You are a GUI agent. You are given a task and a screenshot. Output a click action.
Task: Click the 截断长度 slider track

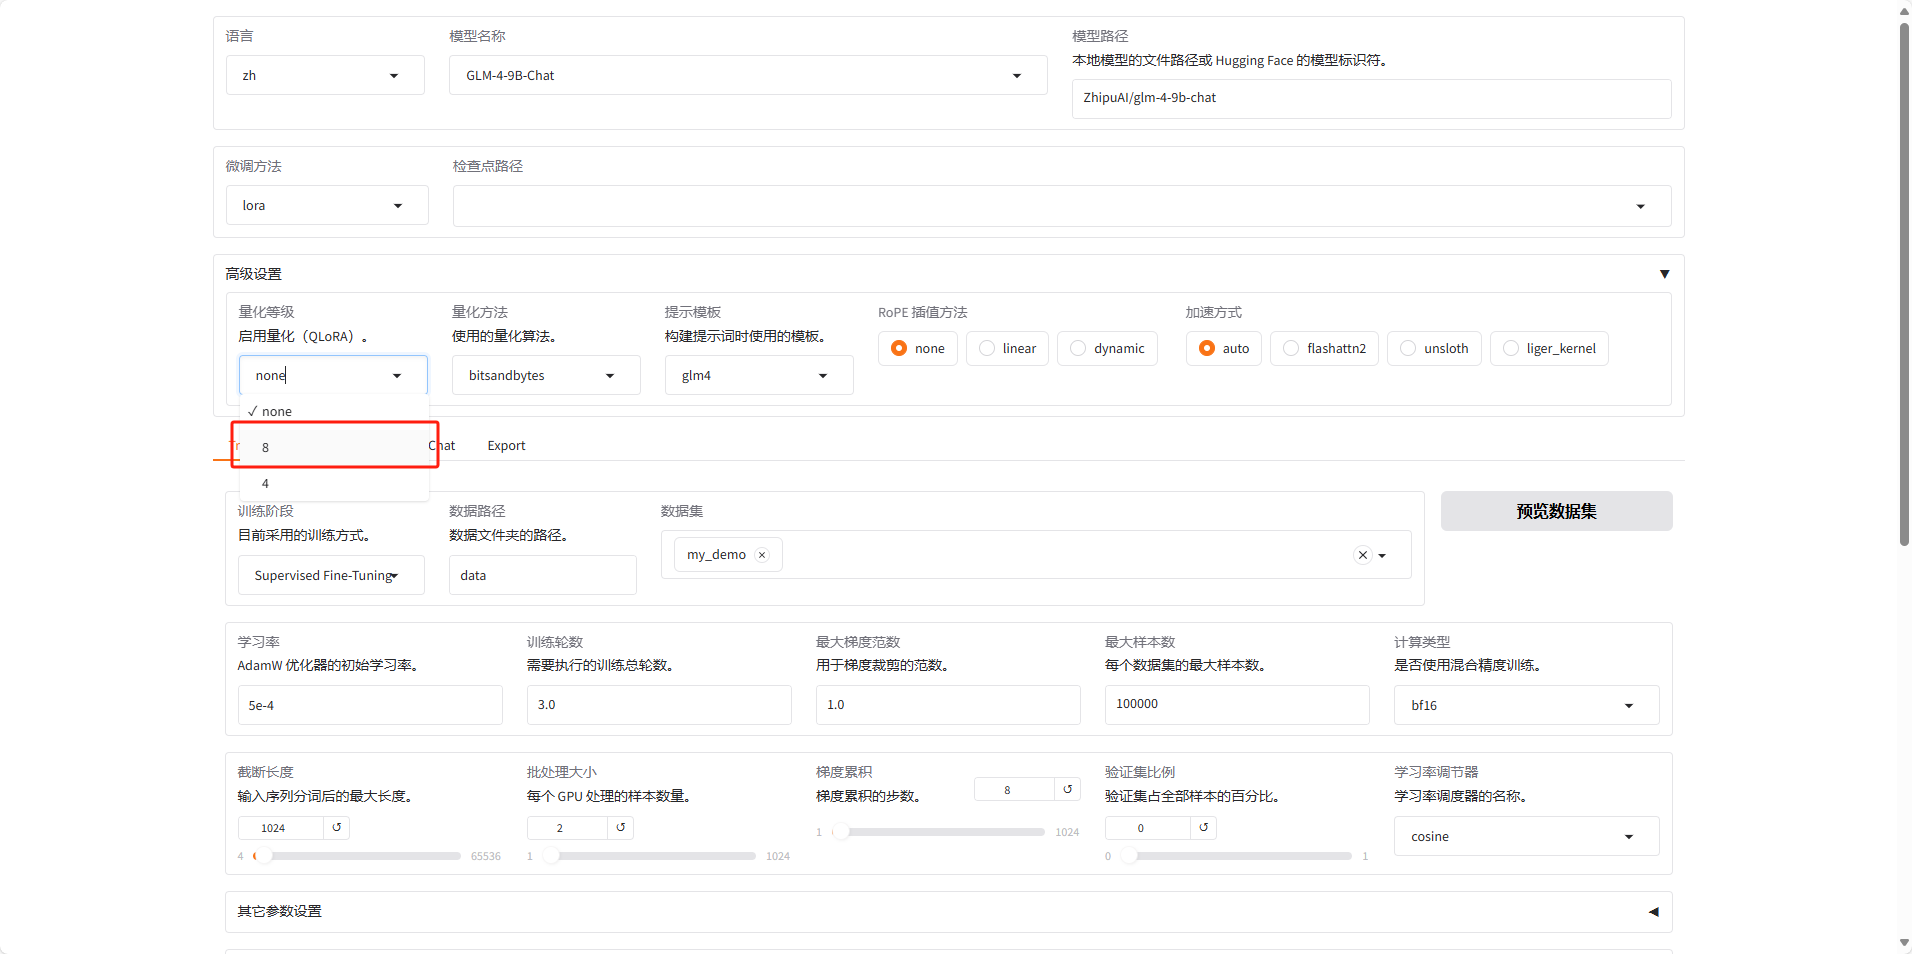(360, 857)
